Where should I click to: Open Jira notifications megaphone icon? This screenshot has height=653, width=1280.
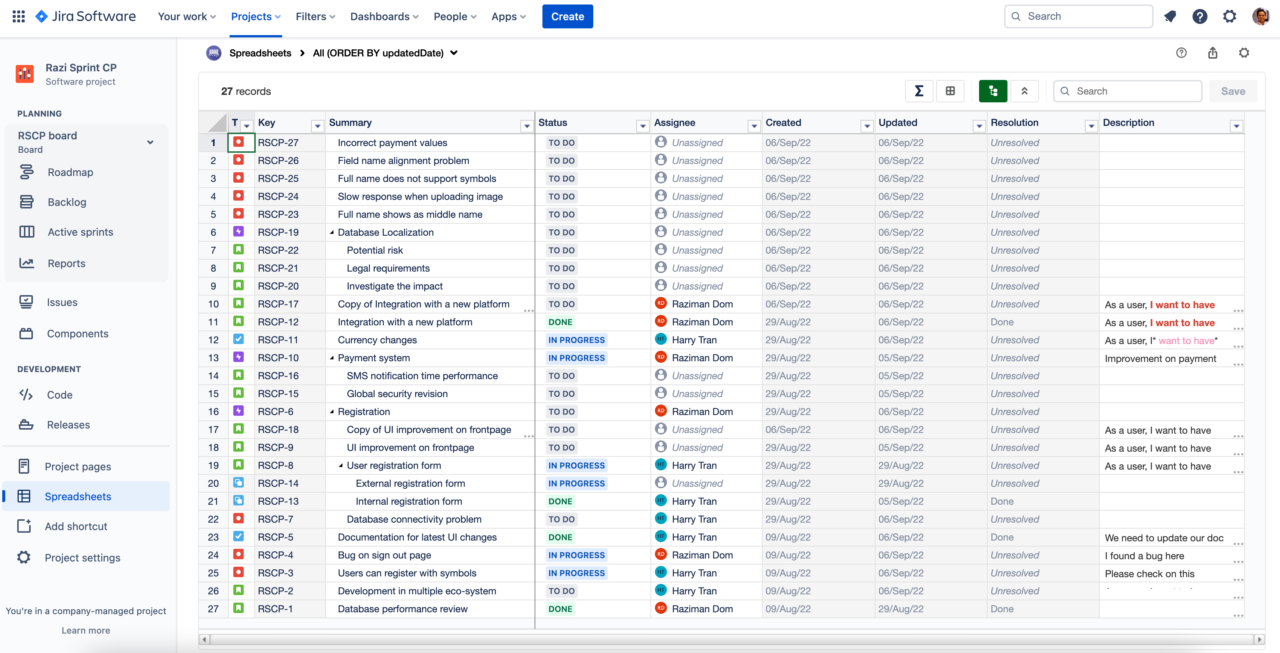pyautogui.click(x=1168, y=15)
